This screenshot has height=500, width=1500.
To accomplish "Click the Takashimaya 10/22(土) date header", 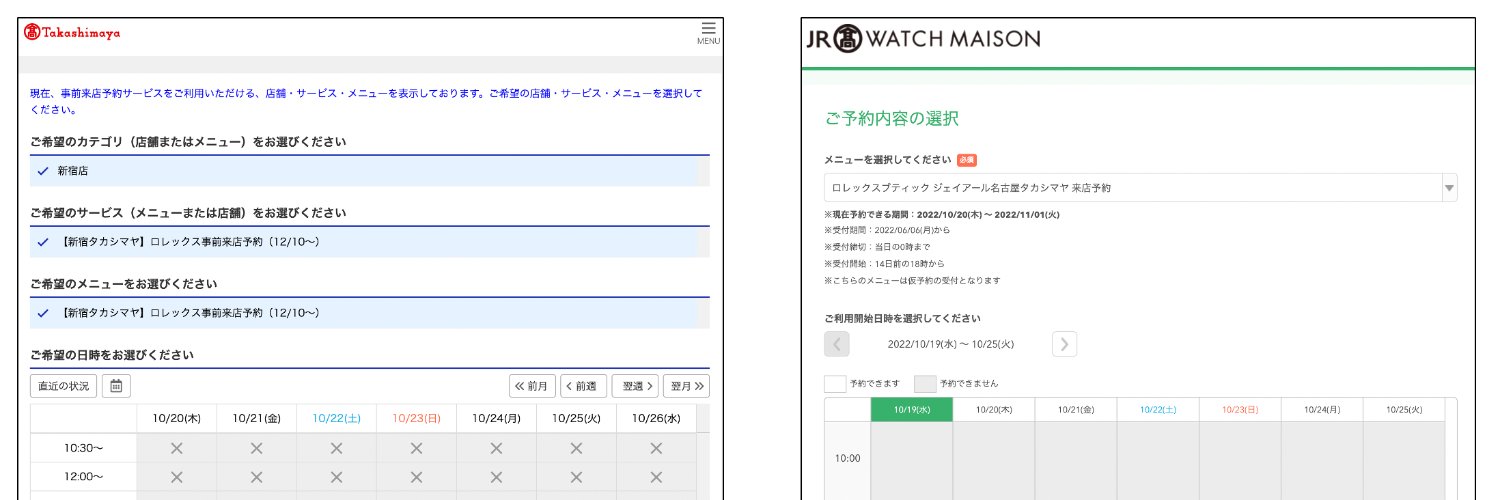I will (337, 418).
